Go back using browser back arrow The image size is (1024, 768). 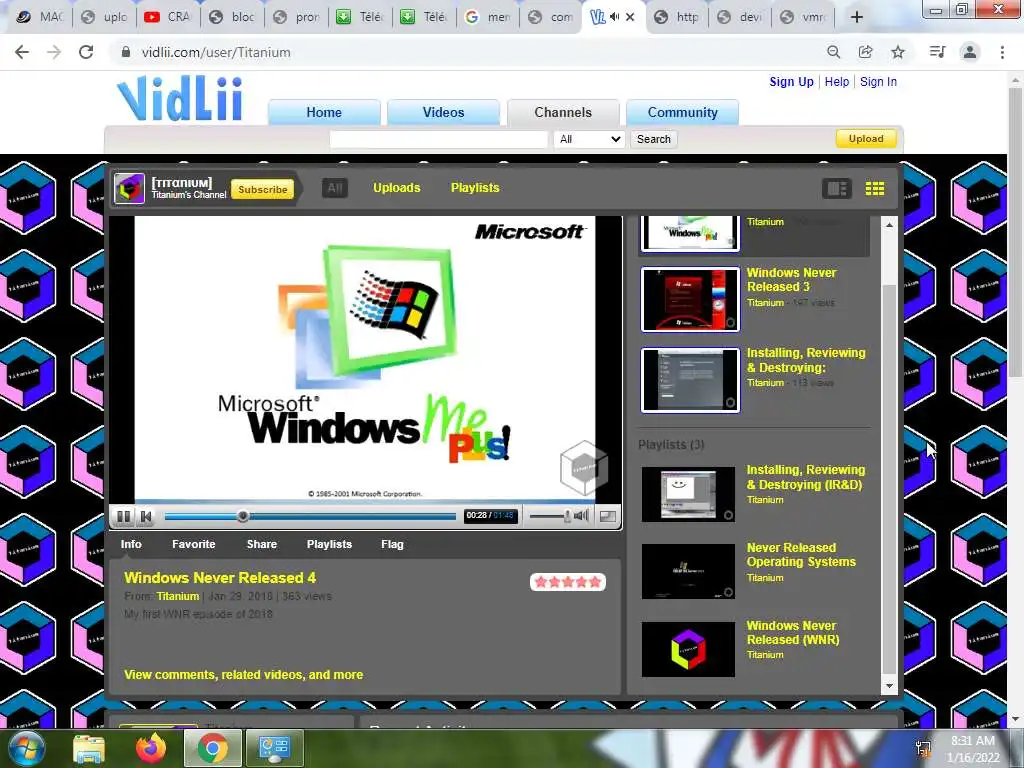pyautogui.click(x=22, y=52)
